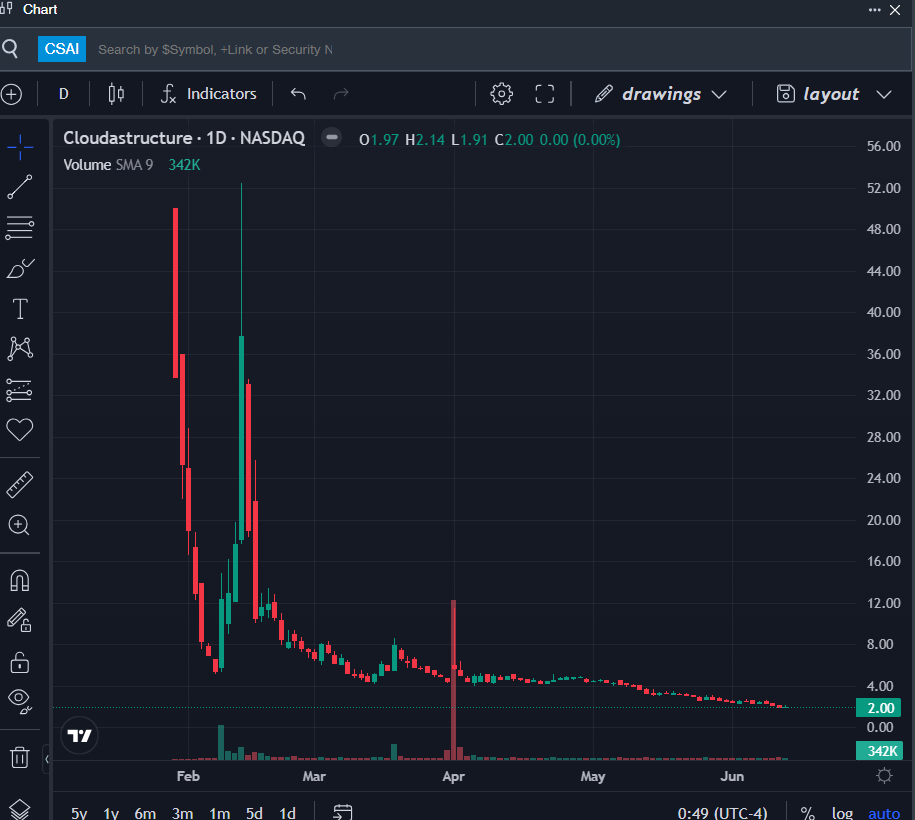Click the undo arrow
This screenshot has width=915, height=820.
coord(298,94)
